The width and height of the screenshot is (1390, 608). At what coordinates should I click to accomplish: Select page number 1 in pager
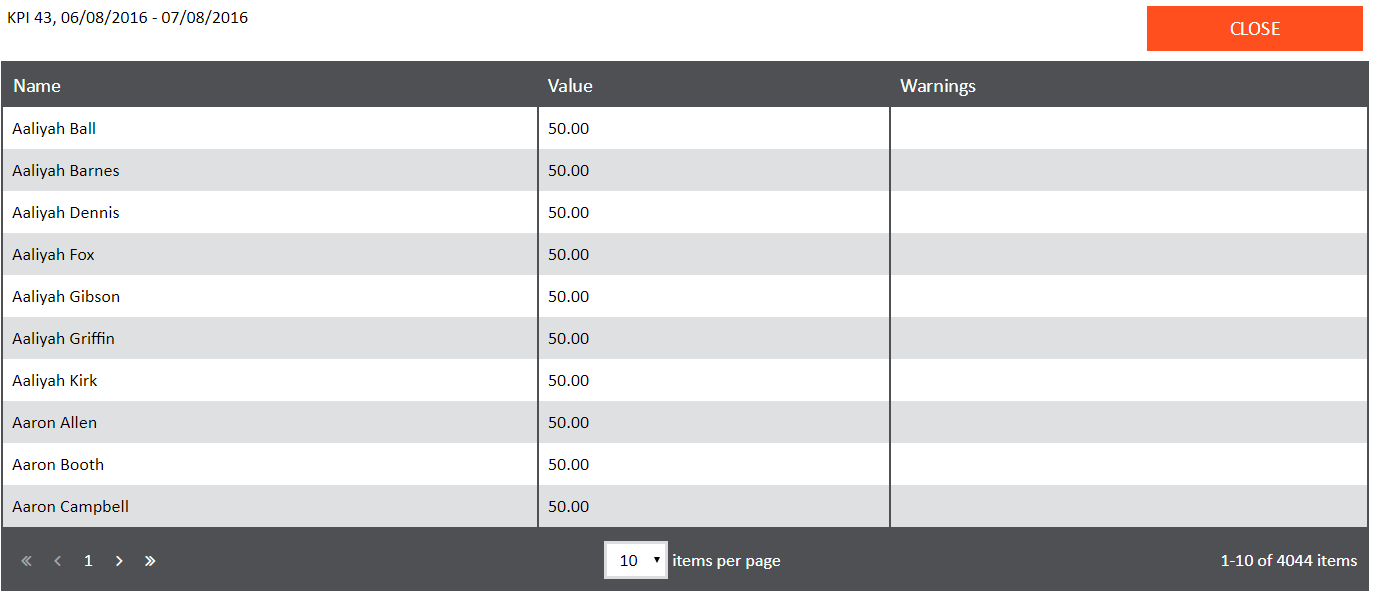[88, 561]
